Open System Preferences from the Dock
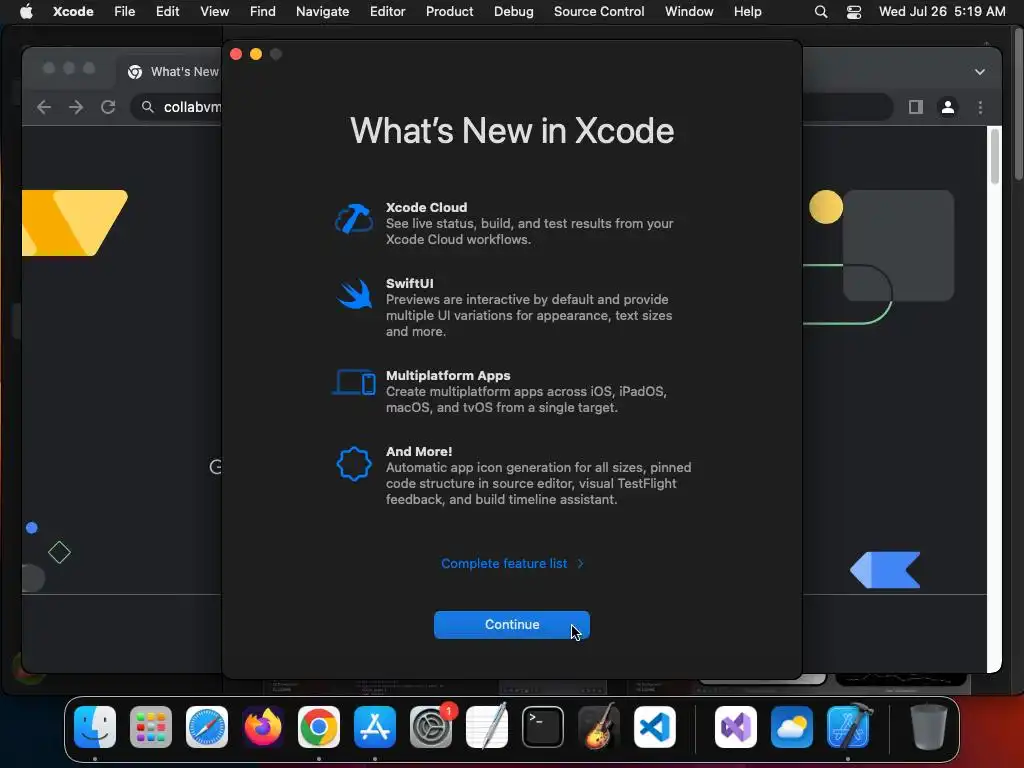Image resolution: width=1024 pixels, height=768 pixels. [x=431, y=727]
